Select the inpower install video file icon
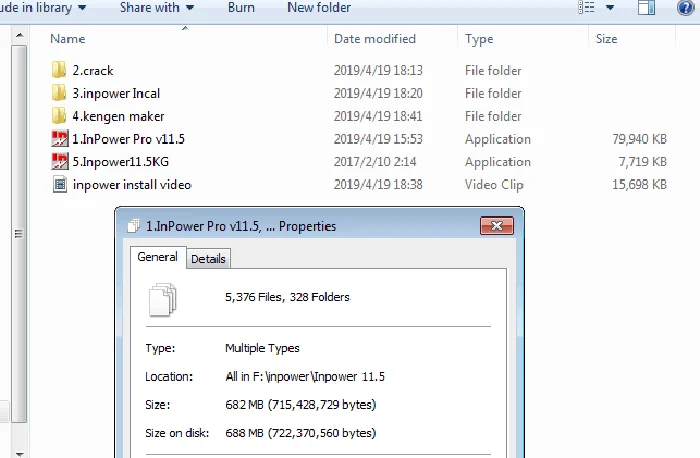Image resolution: width=700 pixels, height=458 pixels. coord(60,184)
